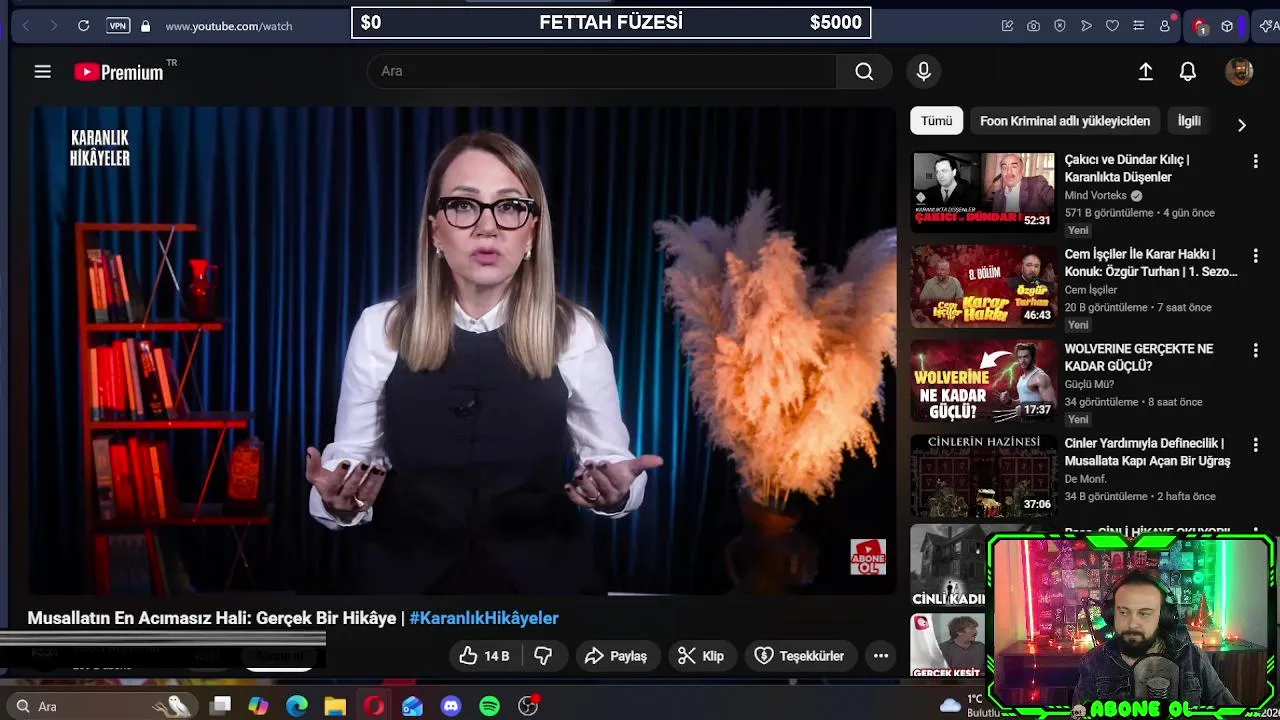Toggle the browser VPN badge

(x=118, y=26)
